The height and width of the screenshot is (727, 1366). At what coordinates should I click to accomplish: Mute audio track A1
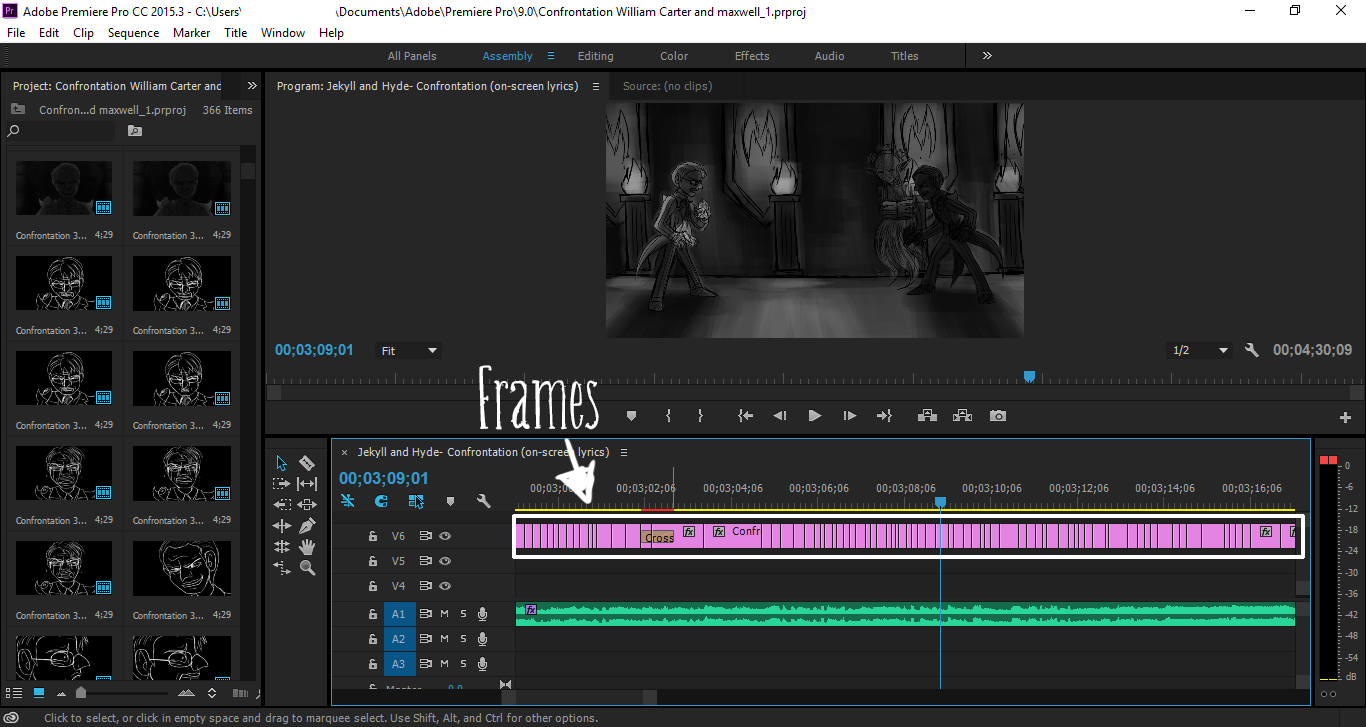444,613
